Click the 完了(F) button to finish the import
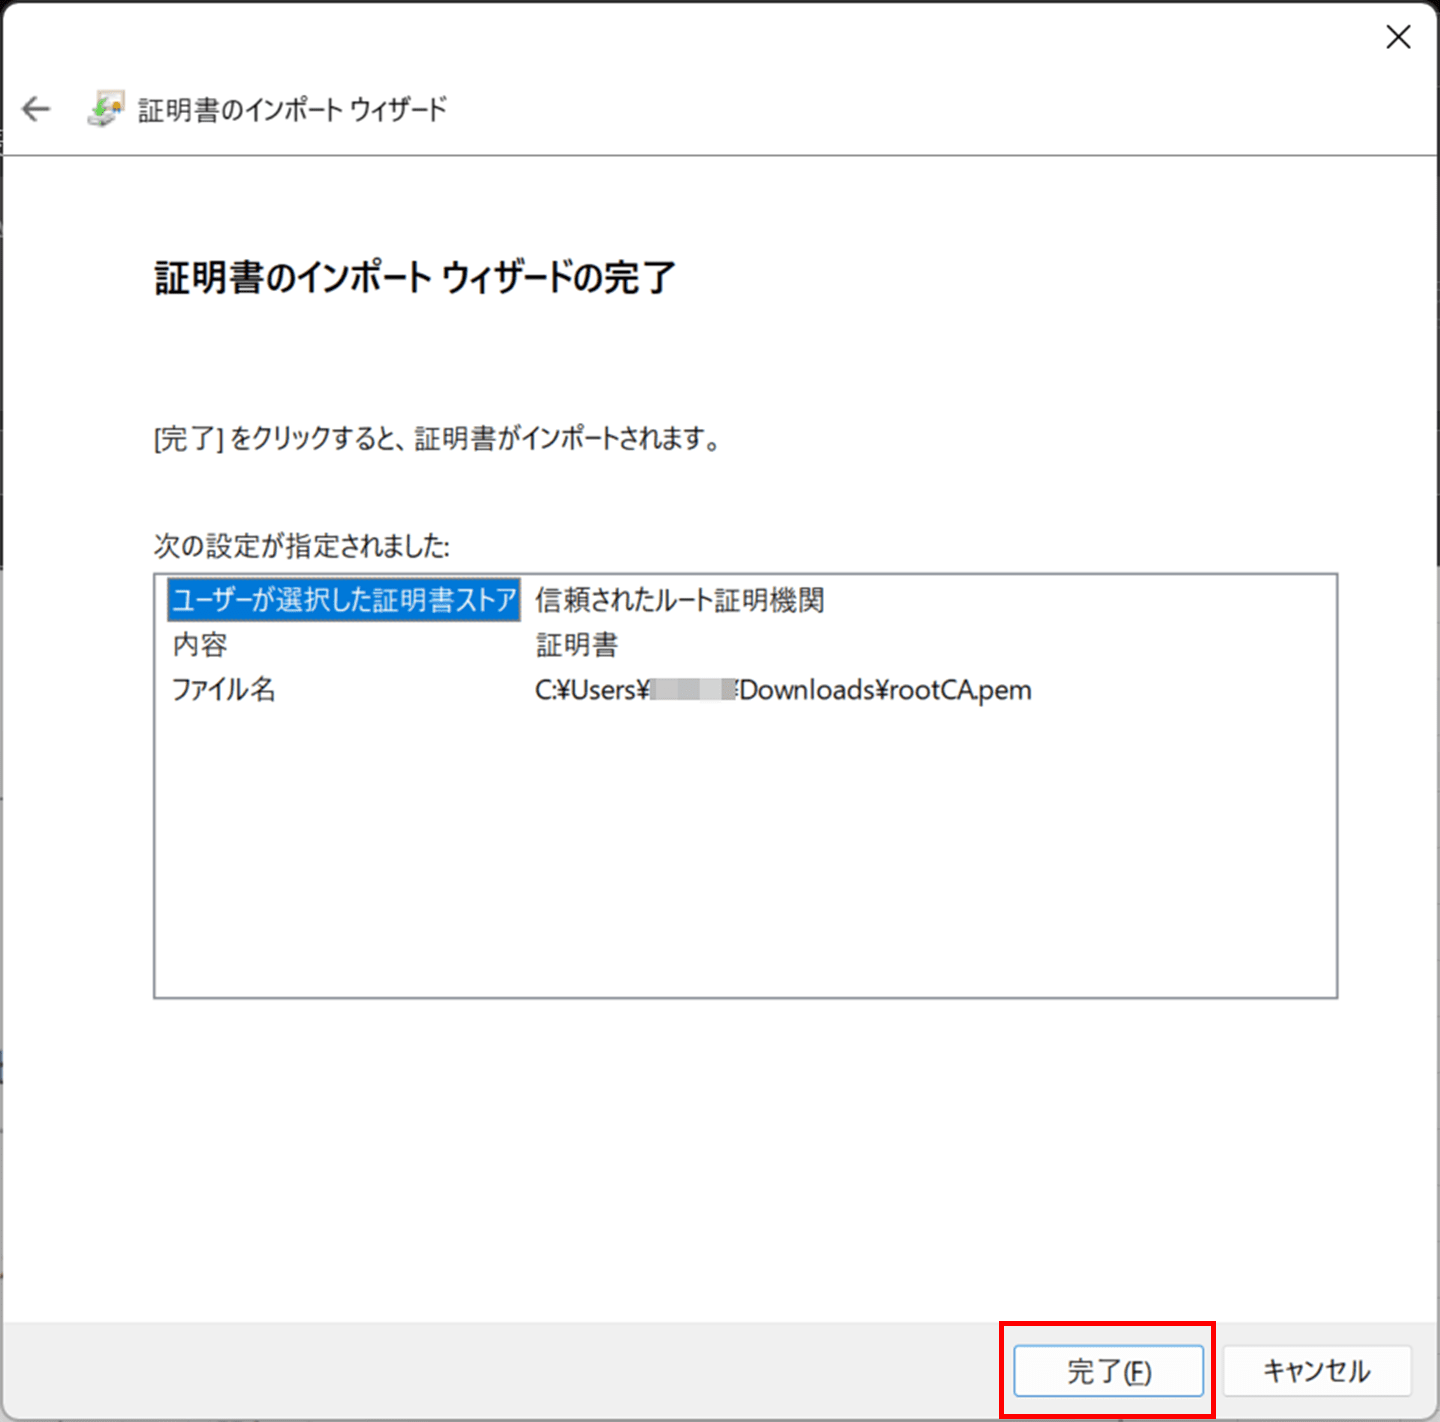The height and width of the screenshot is (1422, 1440). pyautogui.click(x=1108, y=1371)
